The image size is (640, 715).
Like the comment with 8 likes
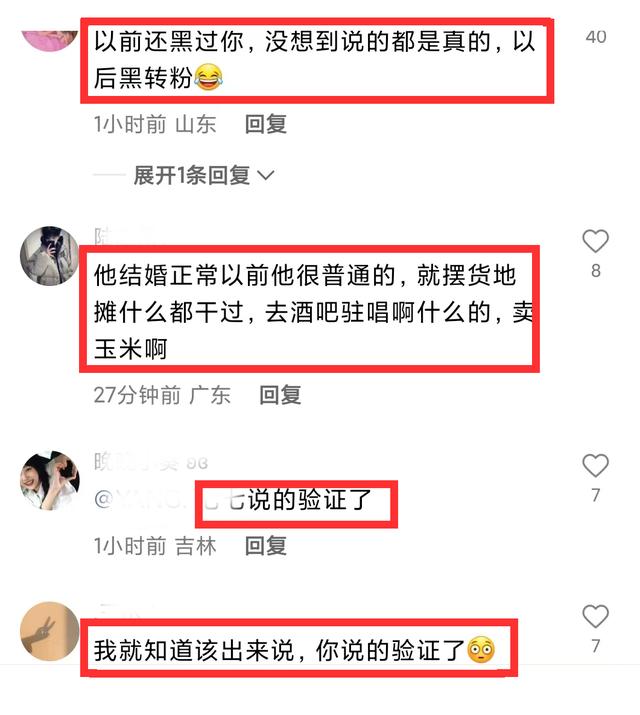click(x=595, y=241)
